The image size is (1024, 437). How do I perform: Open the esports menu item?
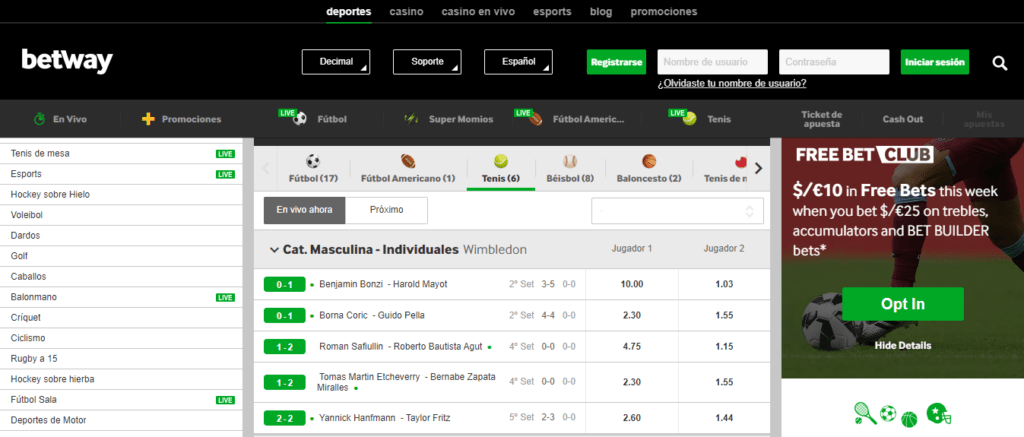(x=552, y=12)
